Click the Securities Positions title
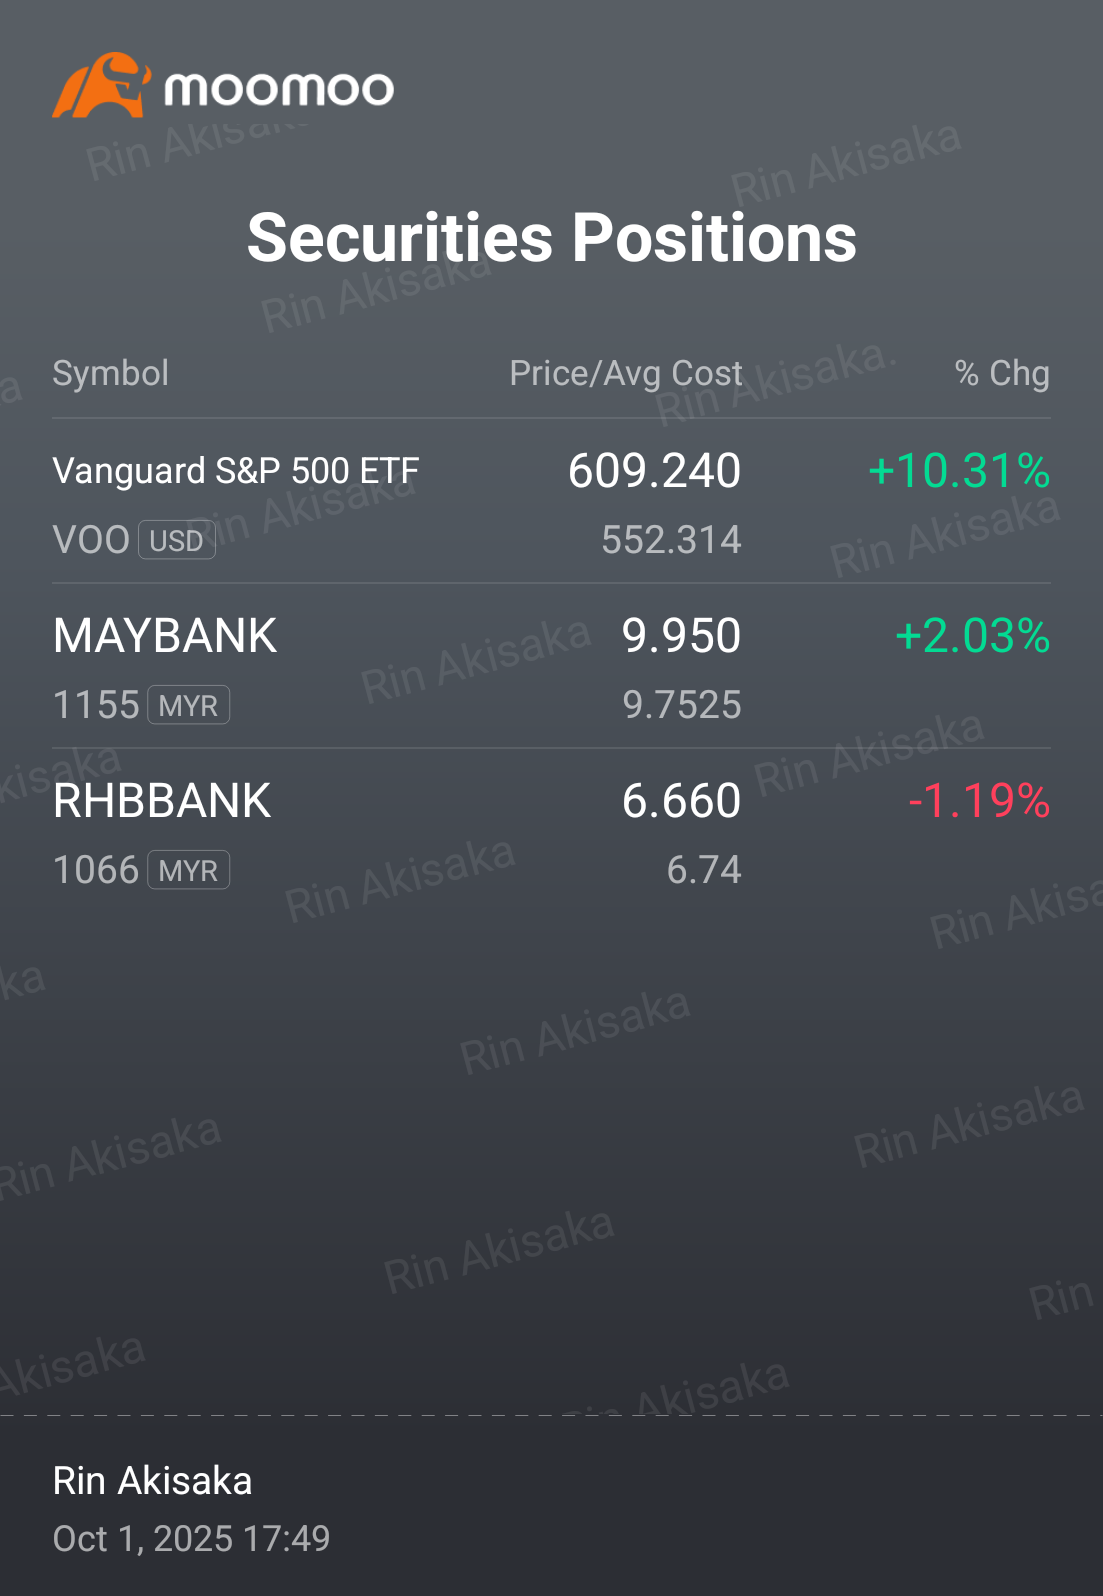1103x1596 pixels. (552, 238)
